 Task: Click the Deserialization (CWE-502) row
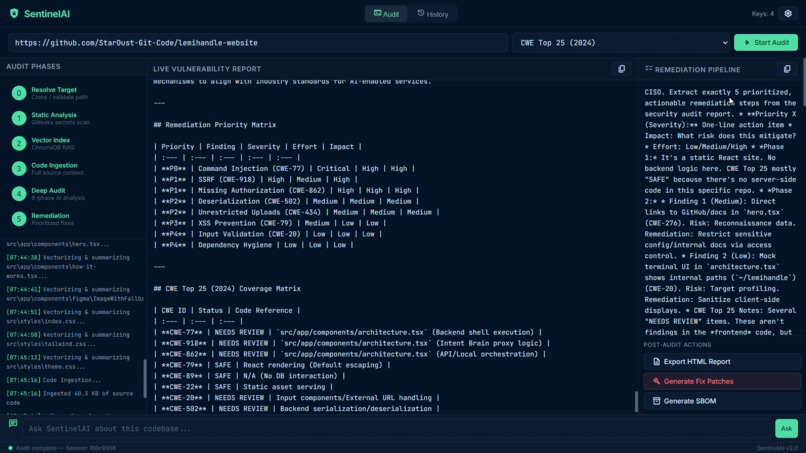coord(286,201)
